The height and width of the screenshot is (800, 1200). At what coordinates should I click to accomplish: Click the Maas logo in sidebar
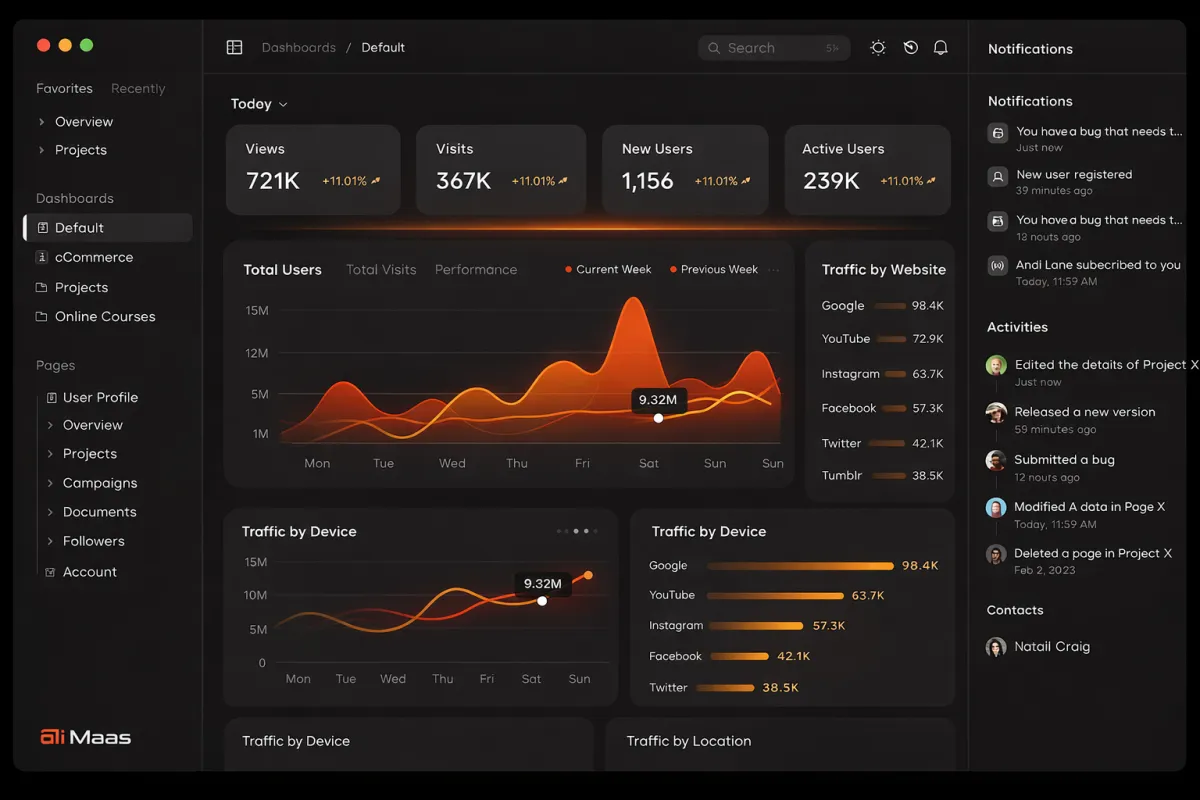[x=85, y=738]
